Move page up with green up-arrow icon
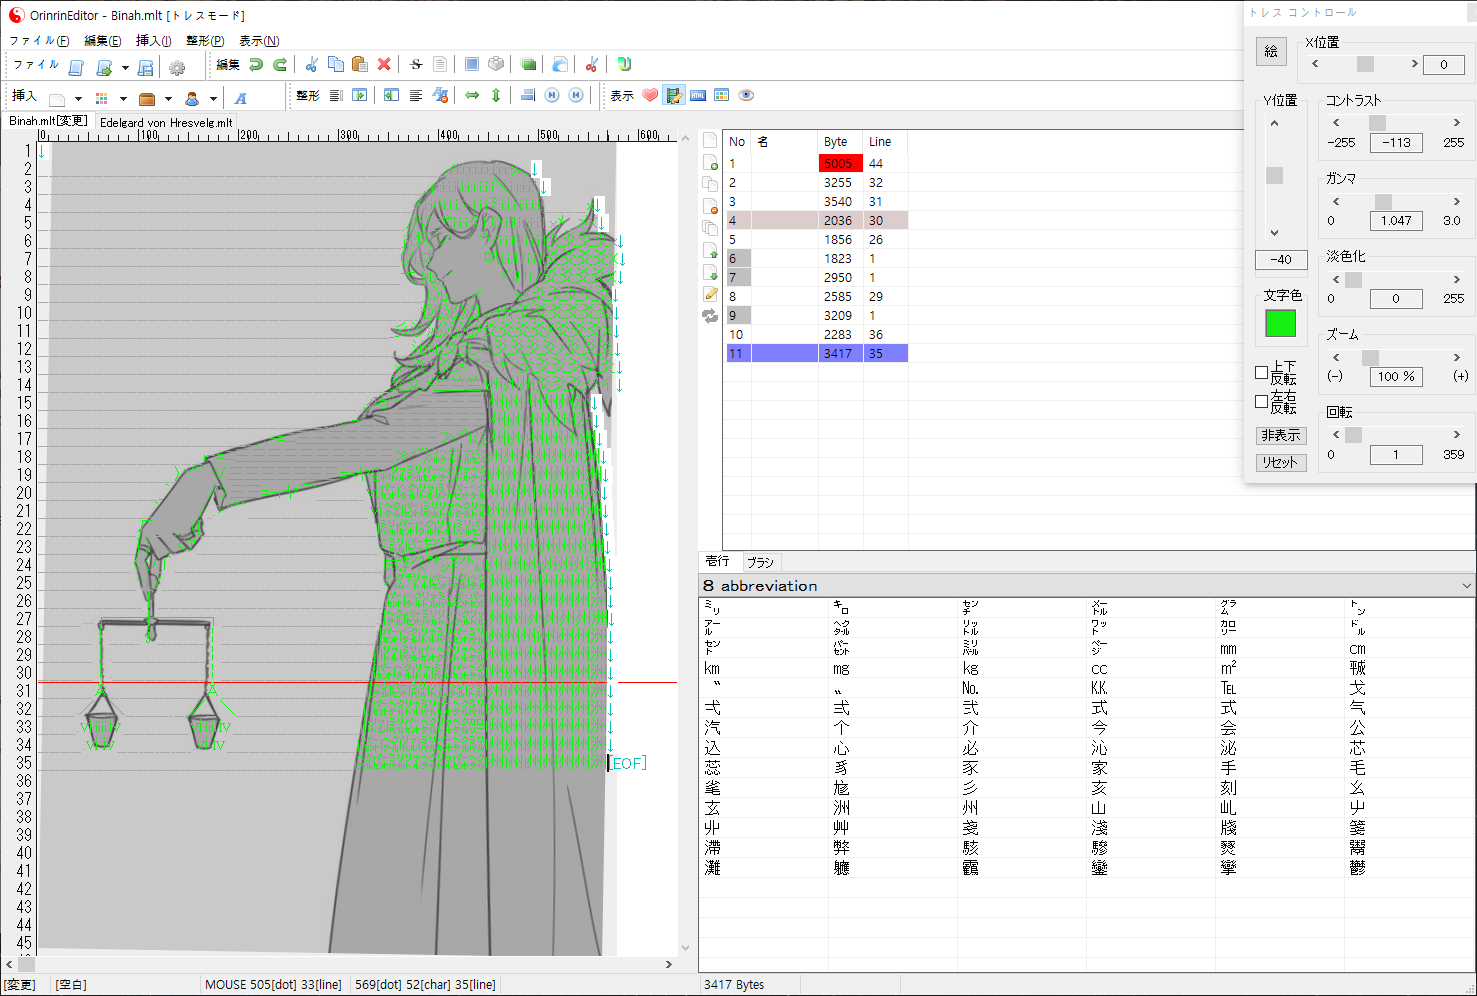 tap(710, 250)
